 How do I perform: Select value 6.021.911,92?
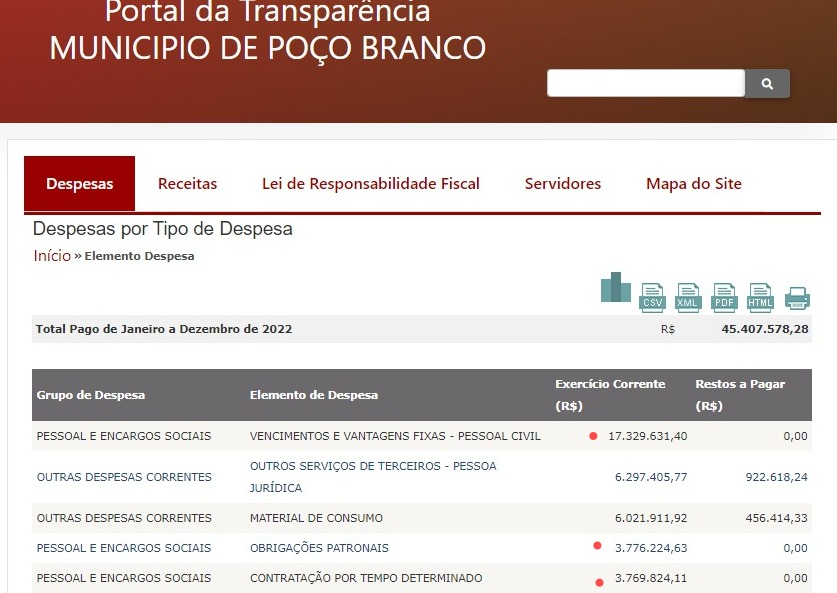[651, 518]
